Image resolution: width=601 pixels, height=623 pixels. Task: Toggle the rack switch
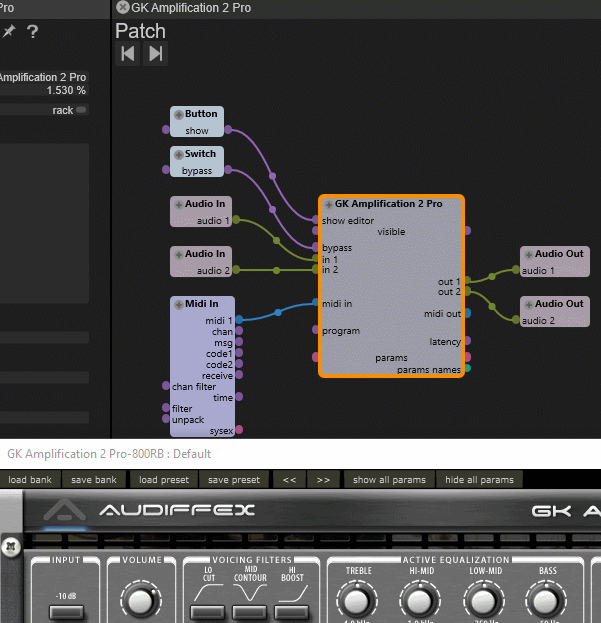click(81, 110)
